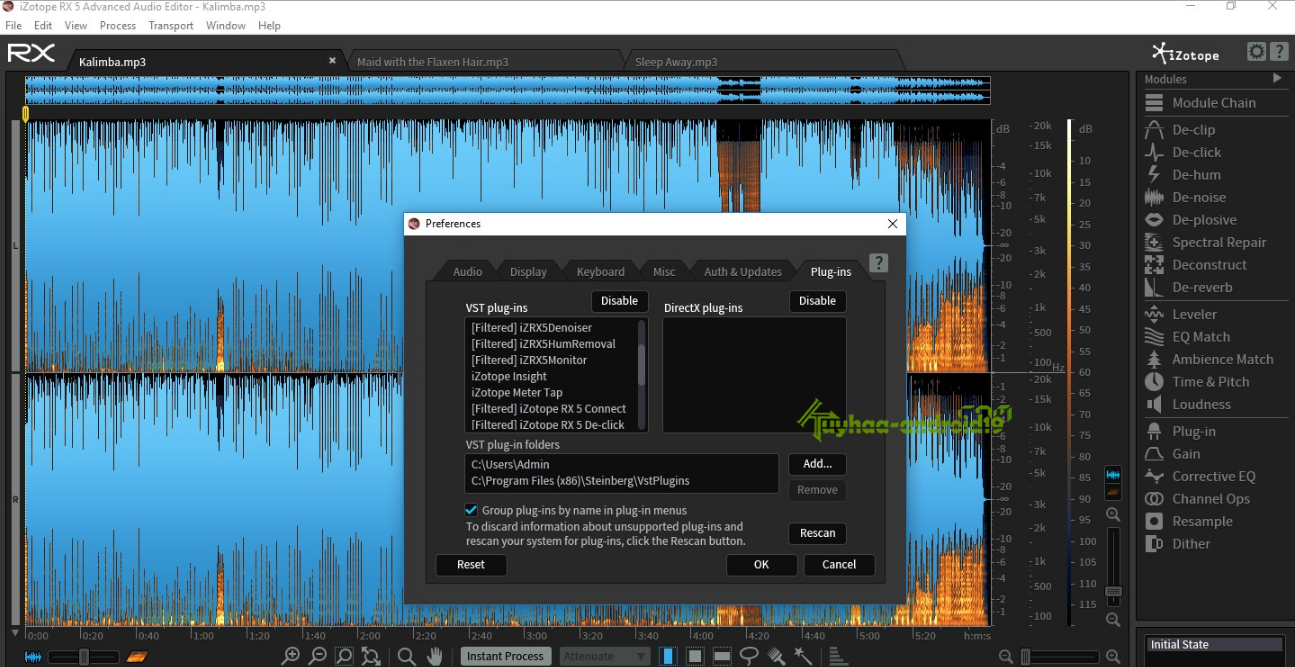
Task: Adjust the vertical frequency zoom slider
Action: (x=1113, y=567)
